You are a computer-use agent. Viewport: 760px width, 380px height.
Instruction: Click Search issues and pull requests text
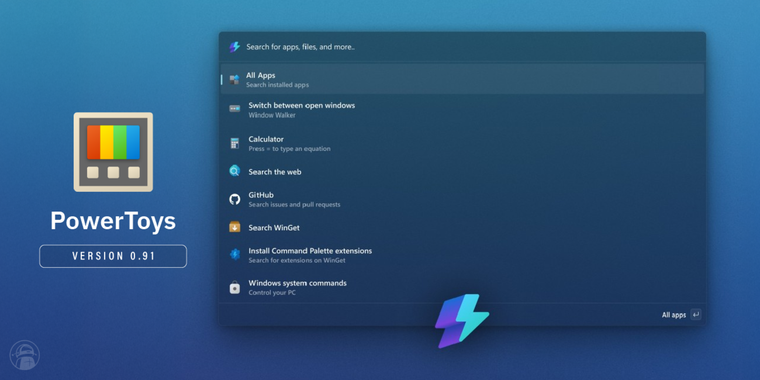click(x=294, y=205)
